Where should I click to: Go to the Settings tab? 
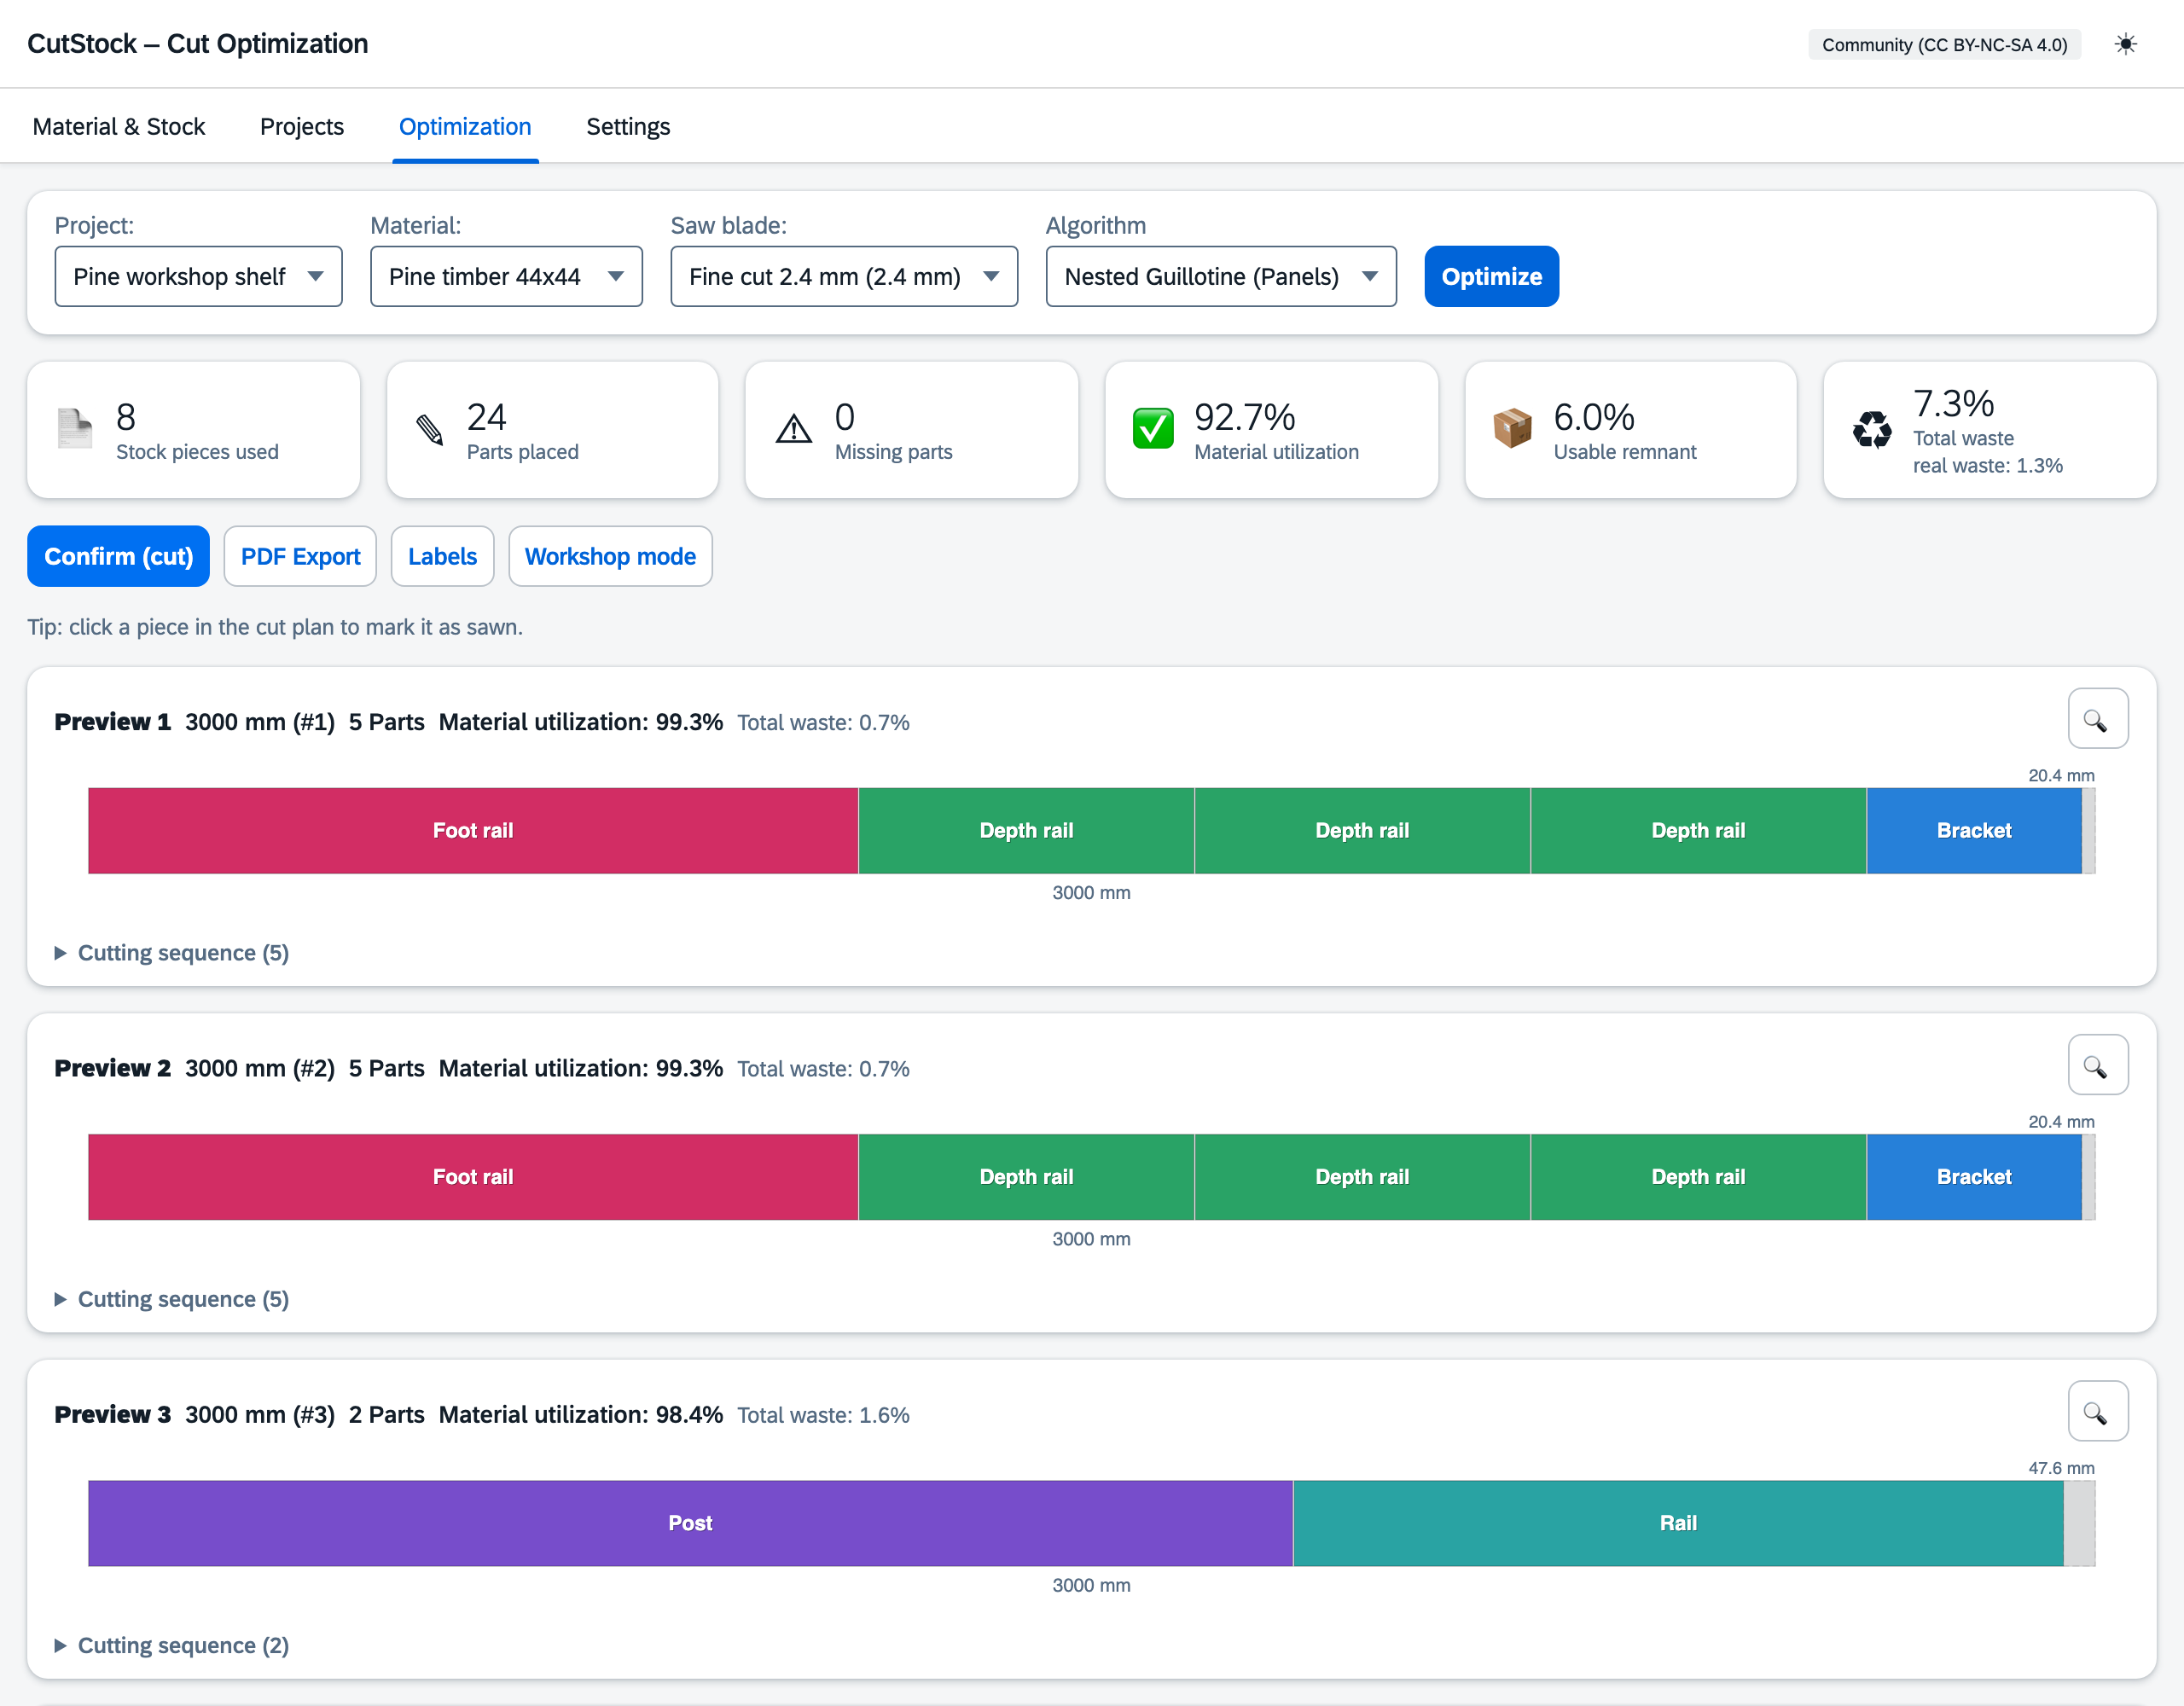pos(628,127)
